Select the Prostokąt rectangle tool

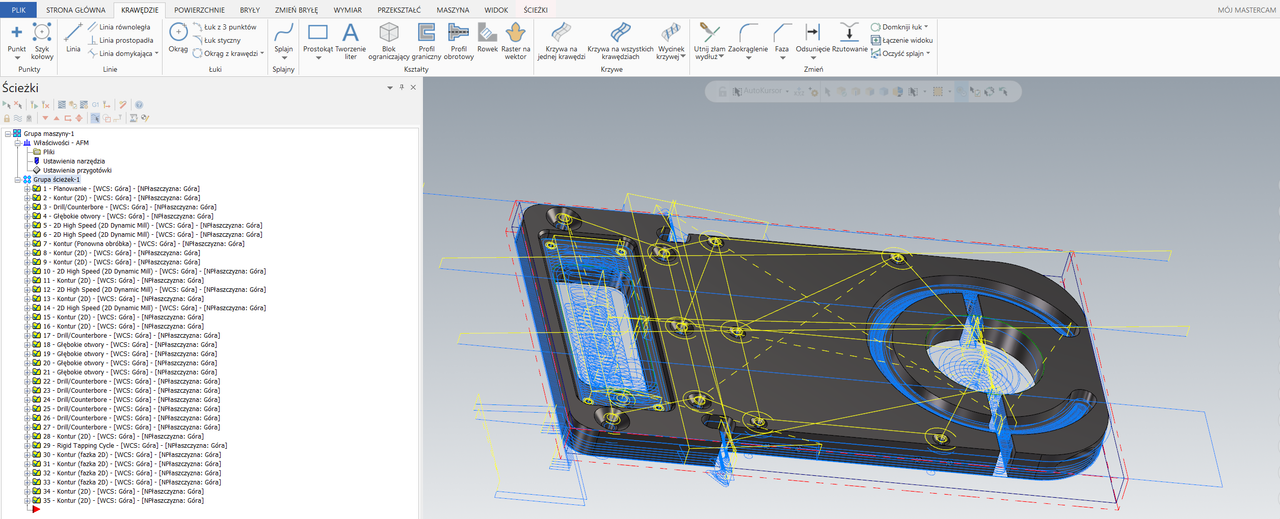coord(318,39)
